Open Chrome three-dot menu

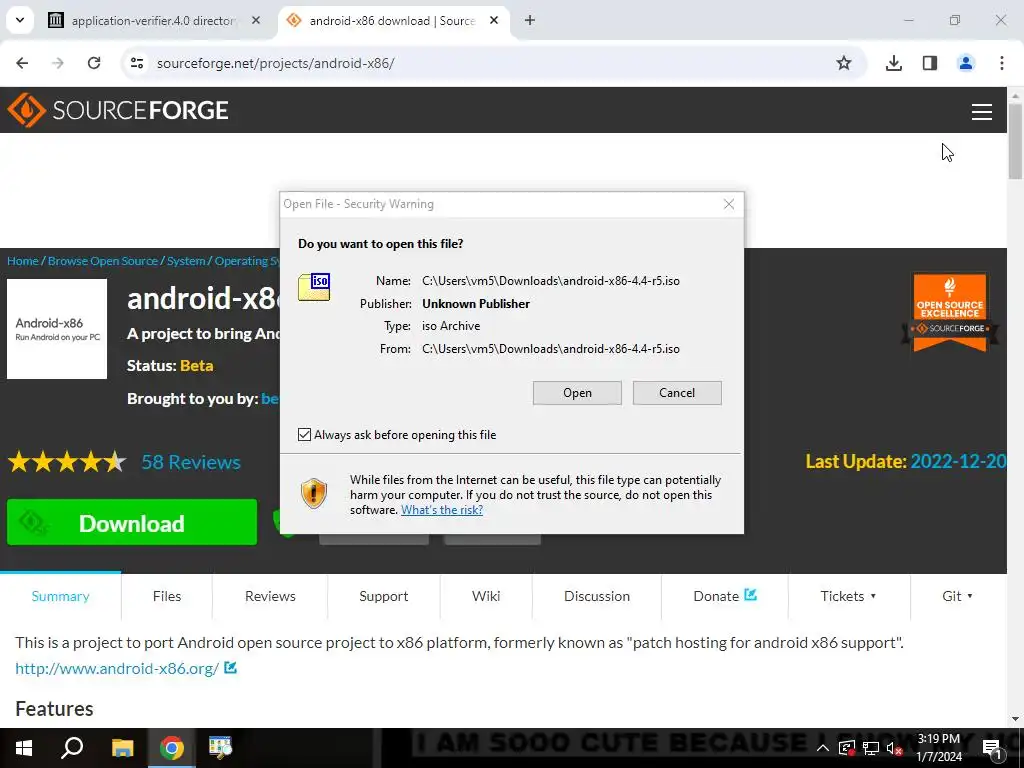click(x=1002, y=63)
